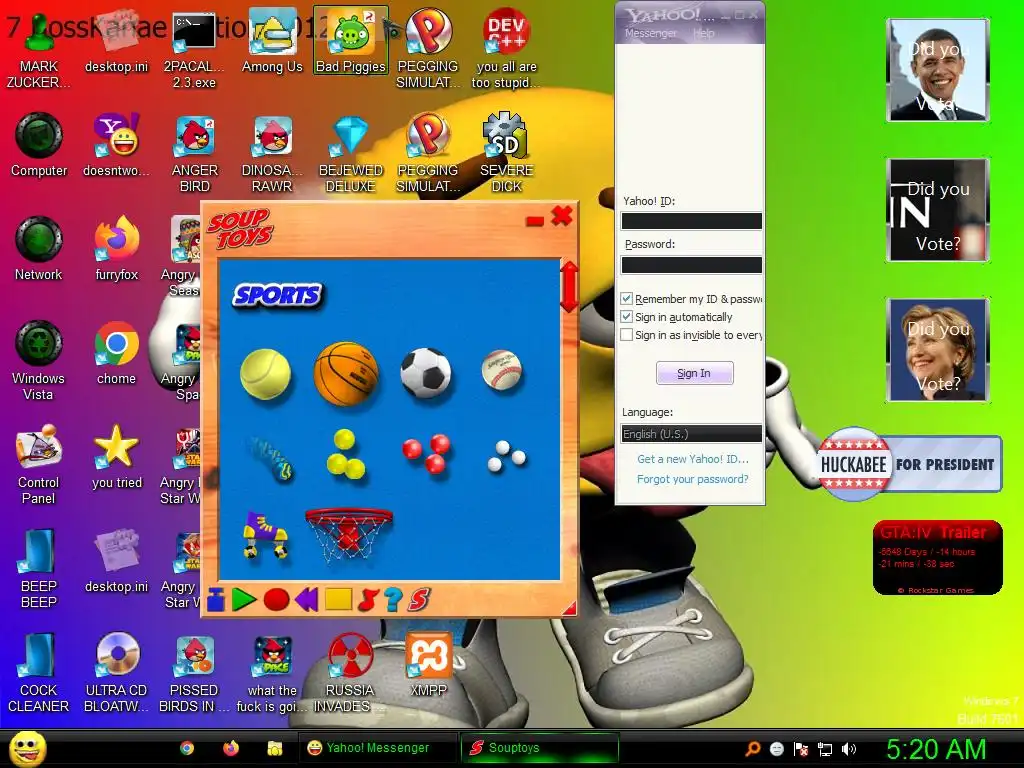Viewport: 1024px width, 768px height.
Task: Open the Start menu smiley button
Action: click(x=27, y=748)
